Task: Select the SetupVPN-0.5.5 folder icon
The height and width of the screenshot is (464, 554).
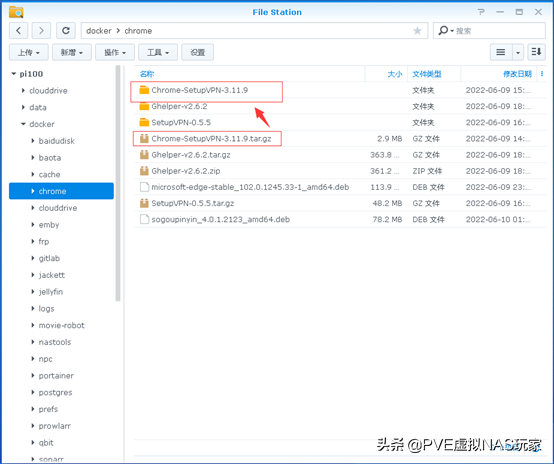Action: [x=144, y=122]
